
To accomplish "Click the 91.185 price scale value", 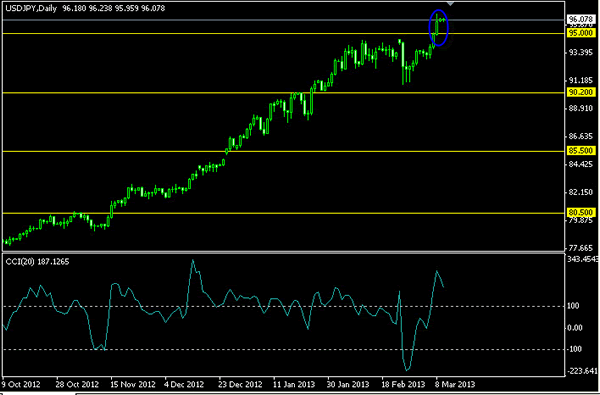I will click(581, 81).
